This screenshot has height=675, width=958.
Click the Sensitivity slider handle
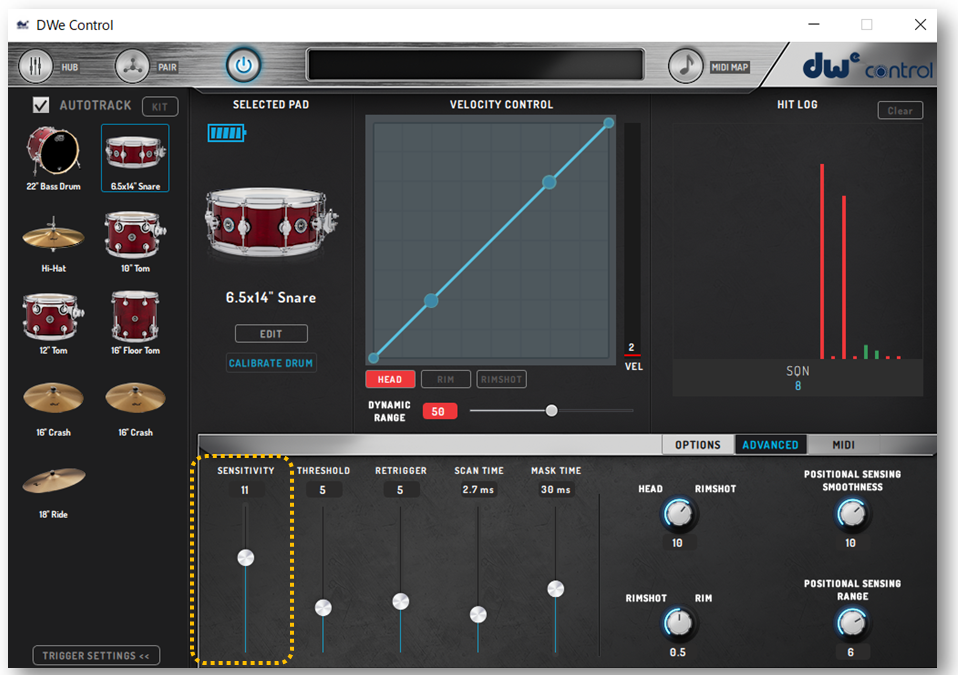tap(246, 558)
